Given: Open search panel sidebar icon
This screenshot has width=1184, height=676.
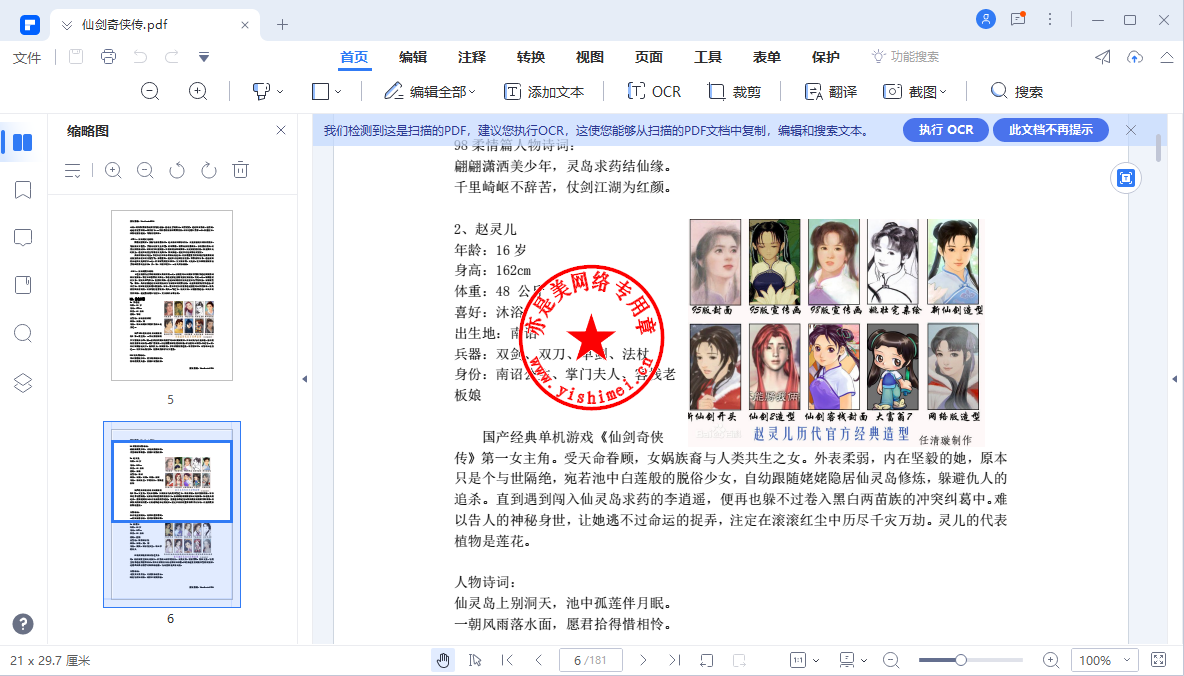Looking at the screenshot, I should pyautogui.click(x=23, y=333).
